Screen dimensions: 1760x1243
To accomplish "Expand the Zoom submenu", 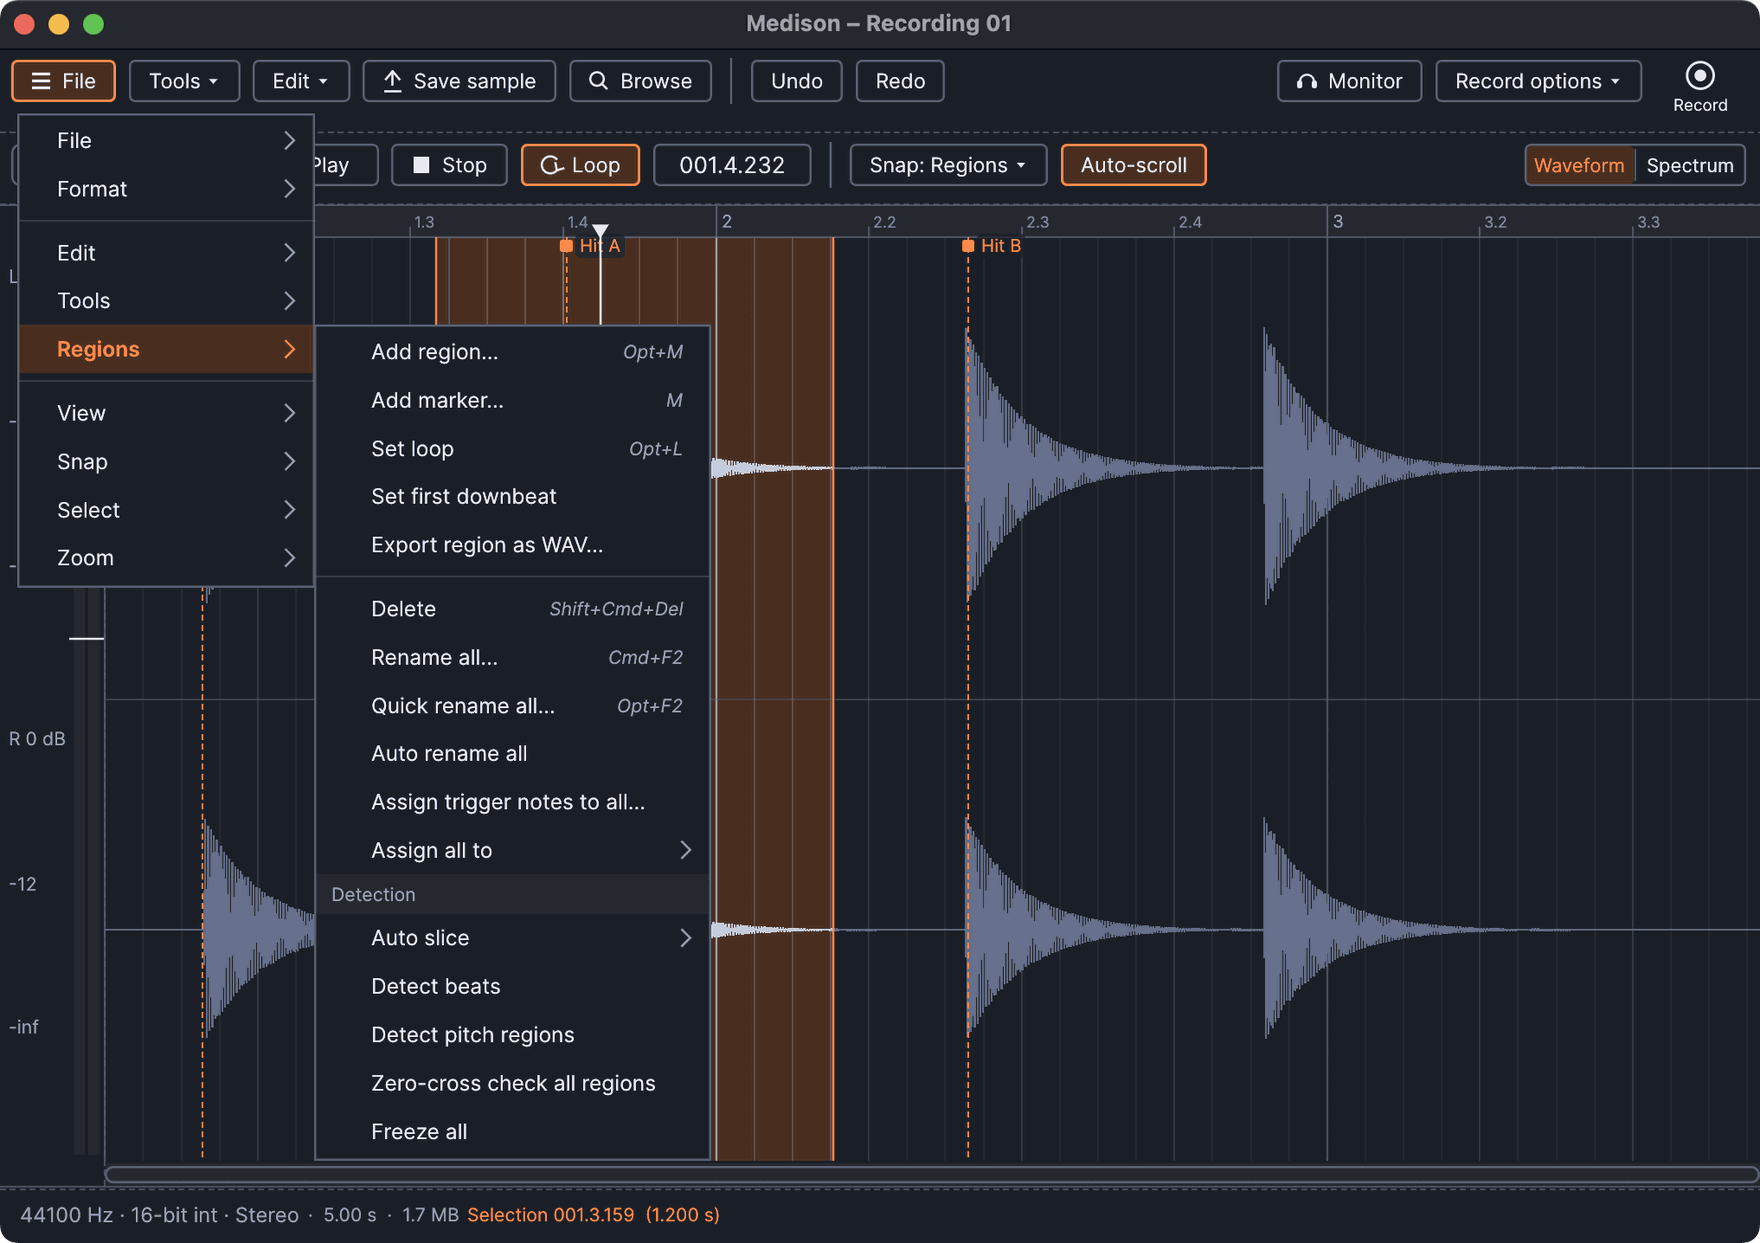I will point(166,558).
